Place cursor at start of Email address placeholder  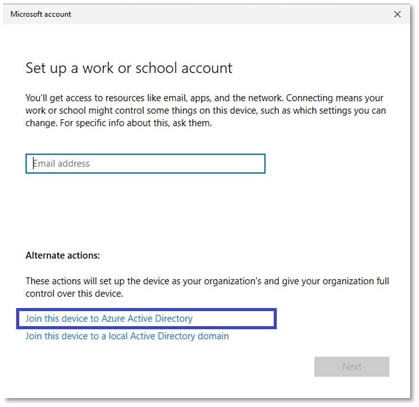coord(33,164)
